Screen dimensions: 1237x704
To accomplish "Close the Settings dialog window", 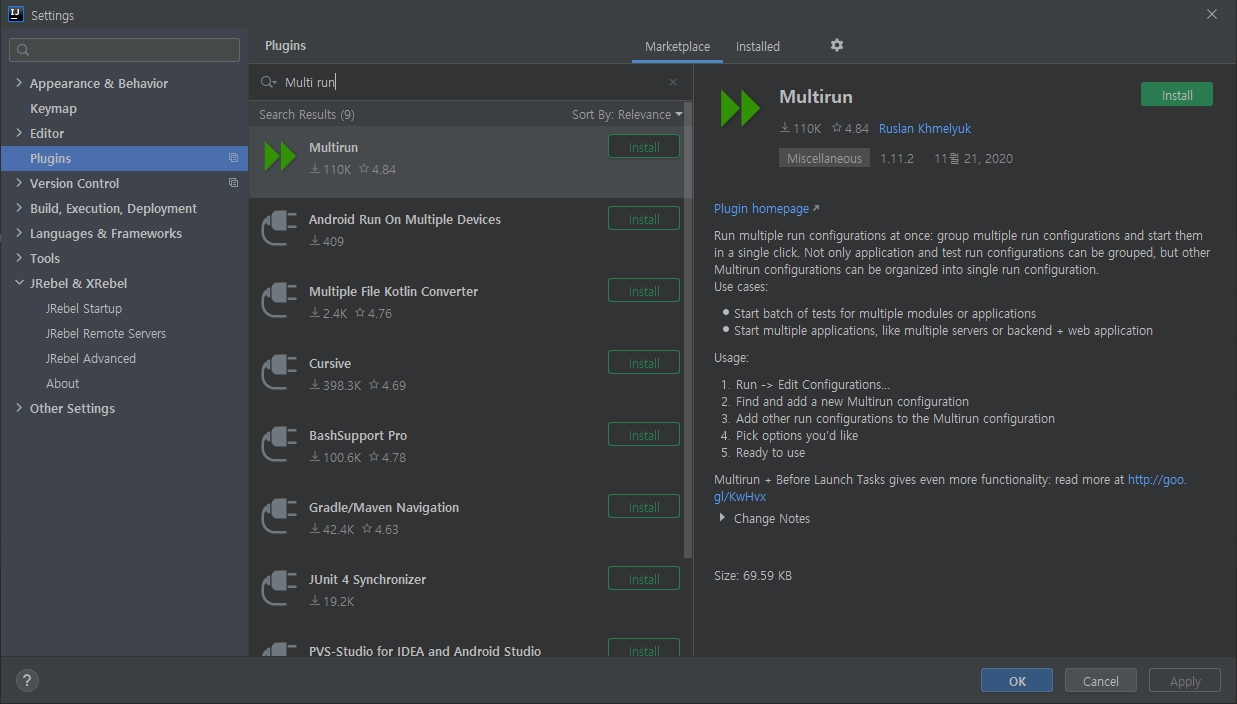I will [1212, 15].
